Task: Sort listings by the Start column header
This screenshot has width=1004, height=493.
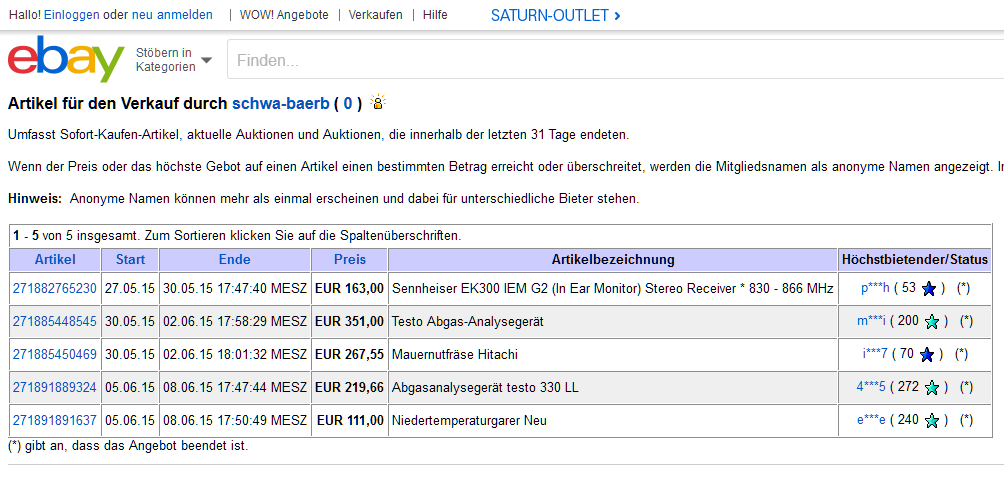Action: (130, 260)
